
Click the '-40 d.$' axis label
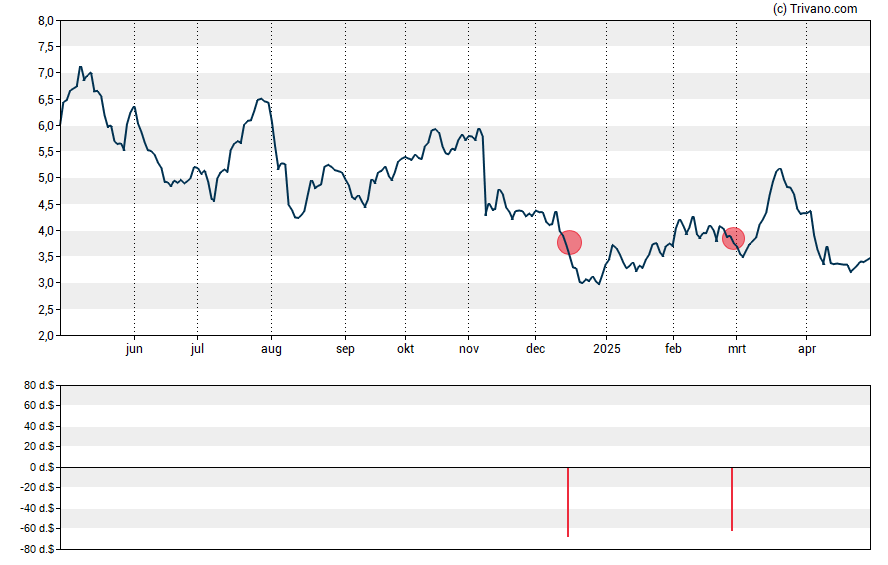pyautogui.click(x=38, y=508)
